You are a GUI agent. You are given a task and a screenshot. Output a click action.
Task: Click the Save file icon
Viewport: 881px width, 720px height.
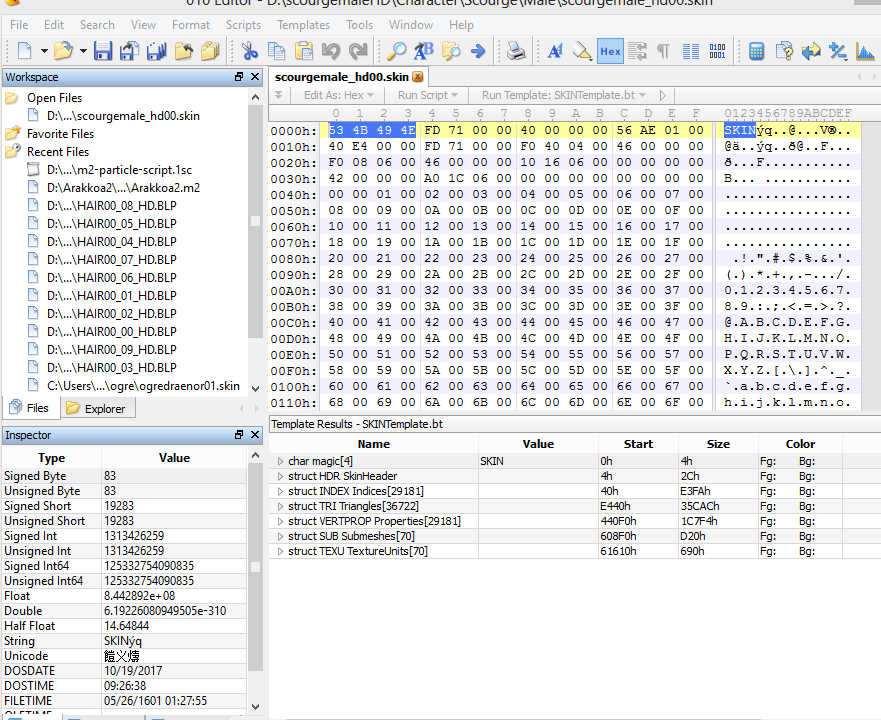click(103, 51)
